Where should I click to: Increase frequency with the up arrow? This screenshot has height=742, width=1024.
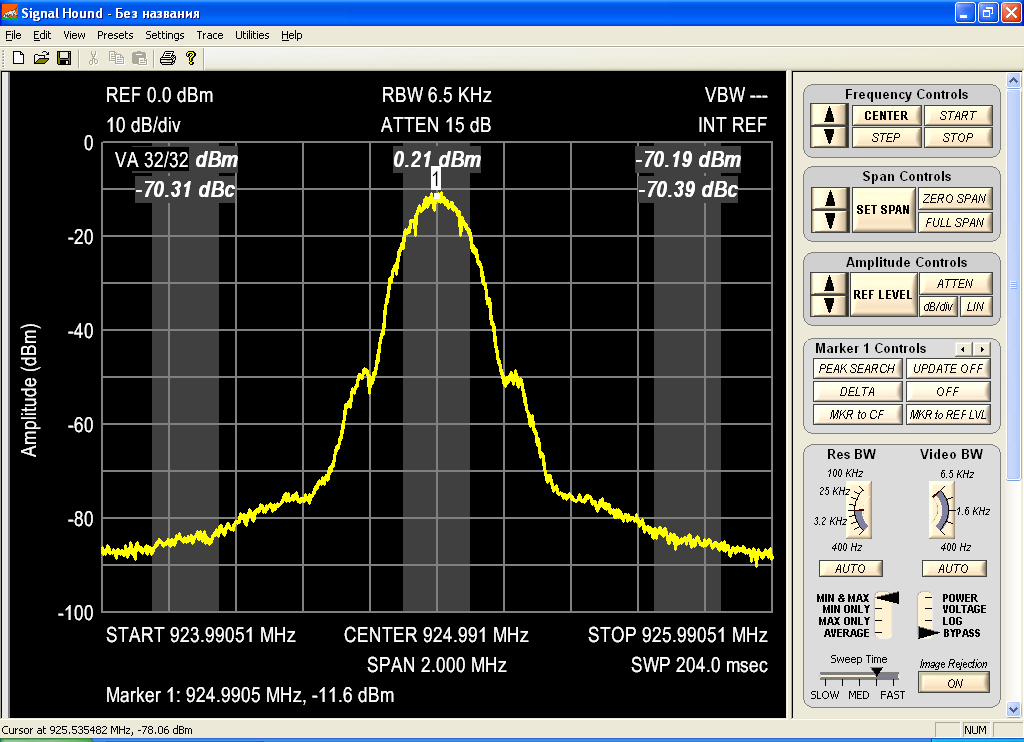(x=829, y=116)
